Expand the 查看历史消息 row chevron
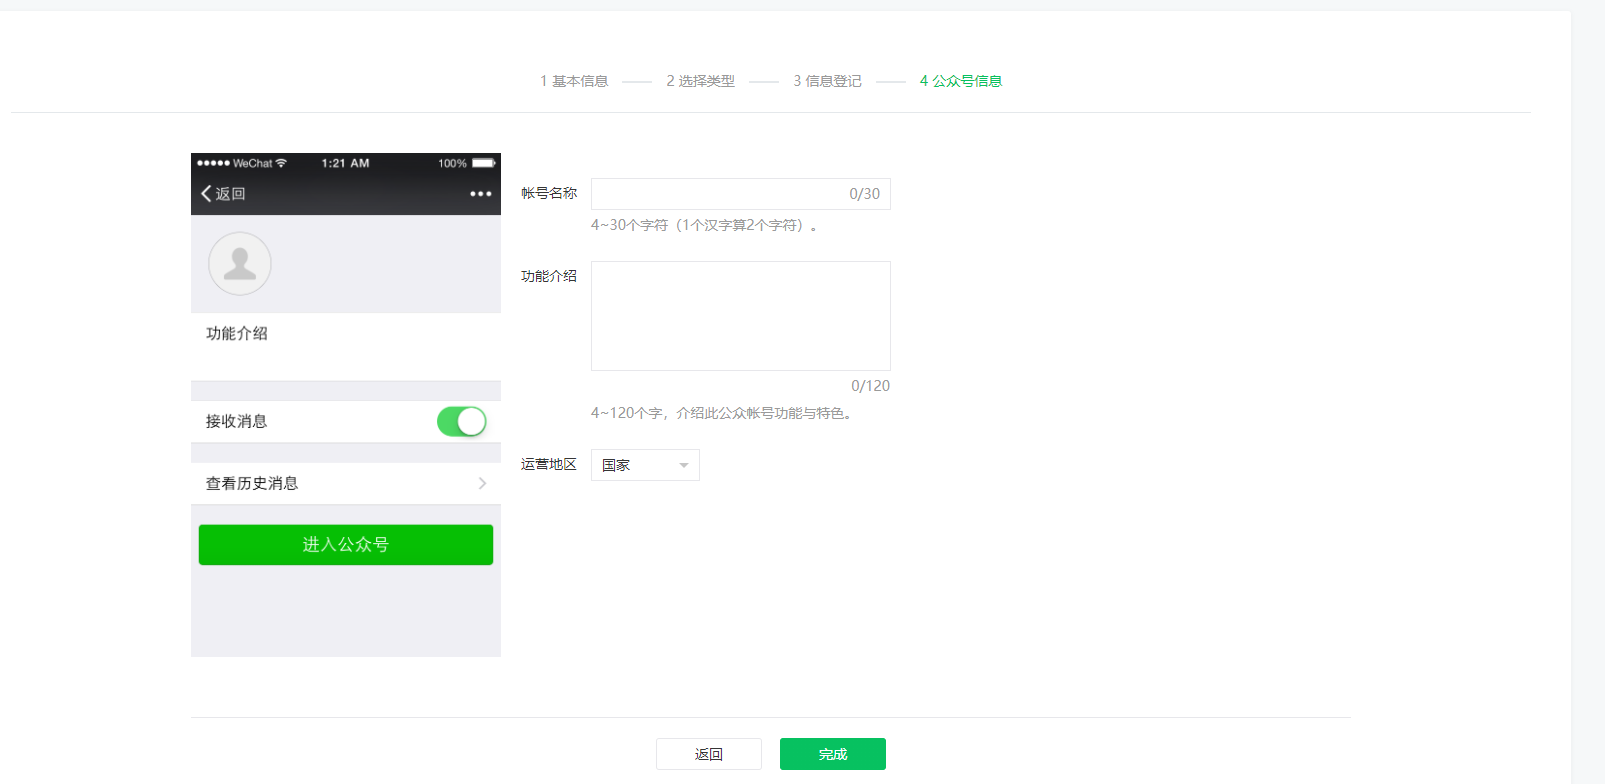 click(x=482, y=483)
